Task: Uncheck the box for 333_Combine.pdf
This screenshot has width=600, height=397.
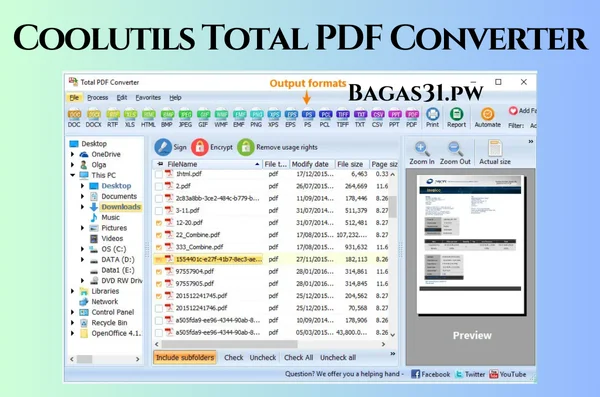Action: (x=158, y=247)
